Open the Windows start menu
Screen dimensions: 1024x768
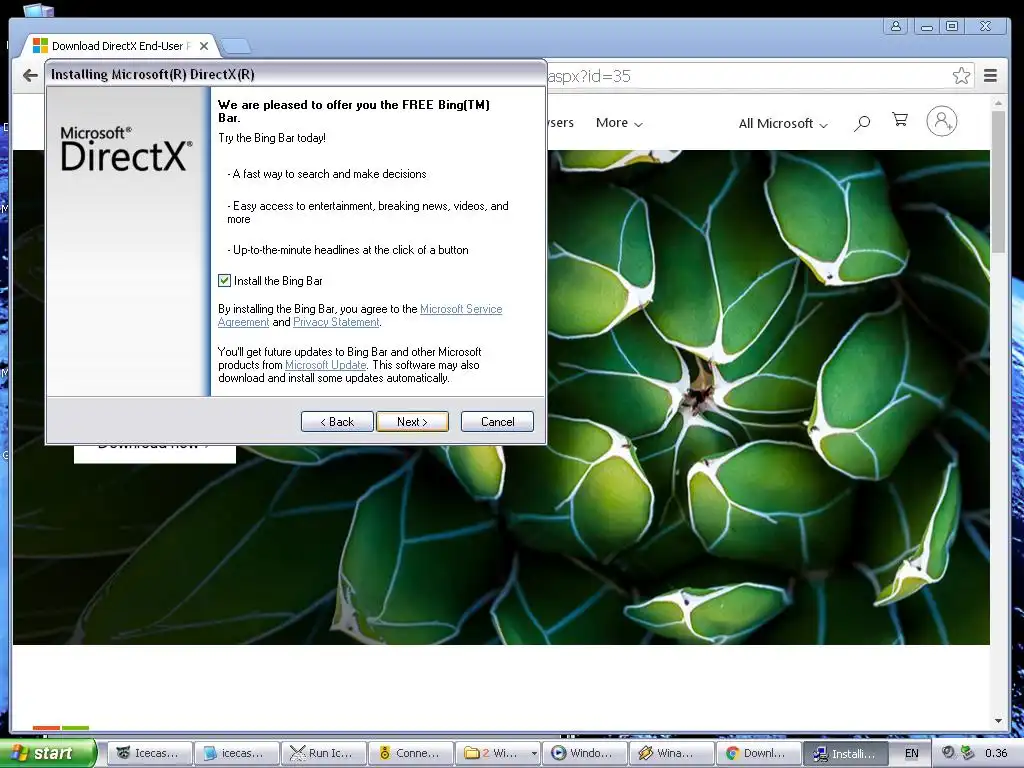(x=48, y=753)
